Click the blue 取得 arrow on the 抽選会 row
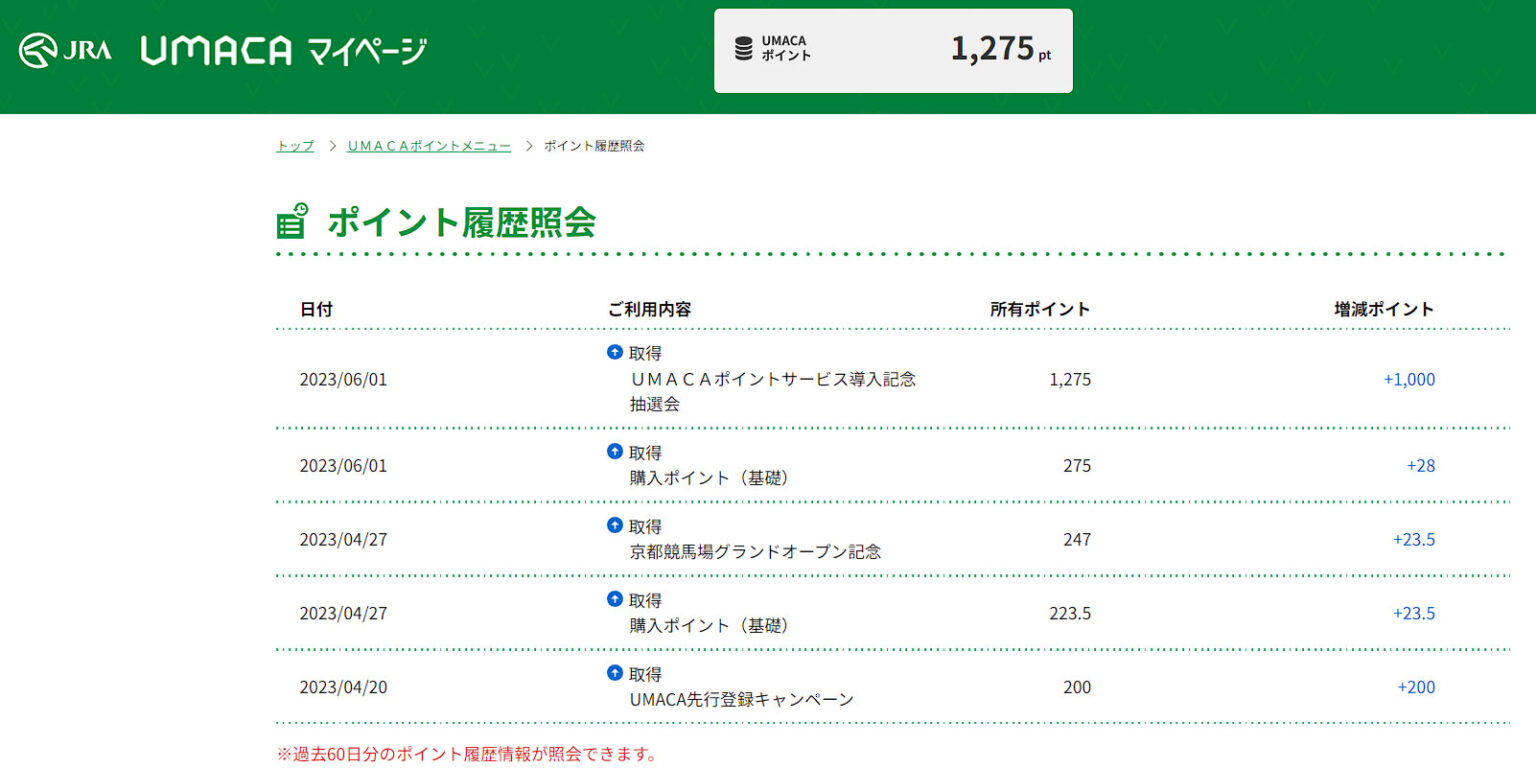The width and height of the screenshot is (1536, 768). pos(614,352)
